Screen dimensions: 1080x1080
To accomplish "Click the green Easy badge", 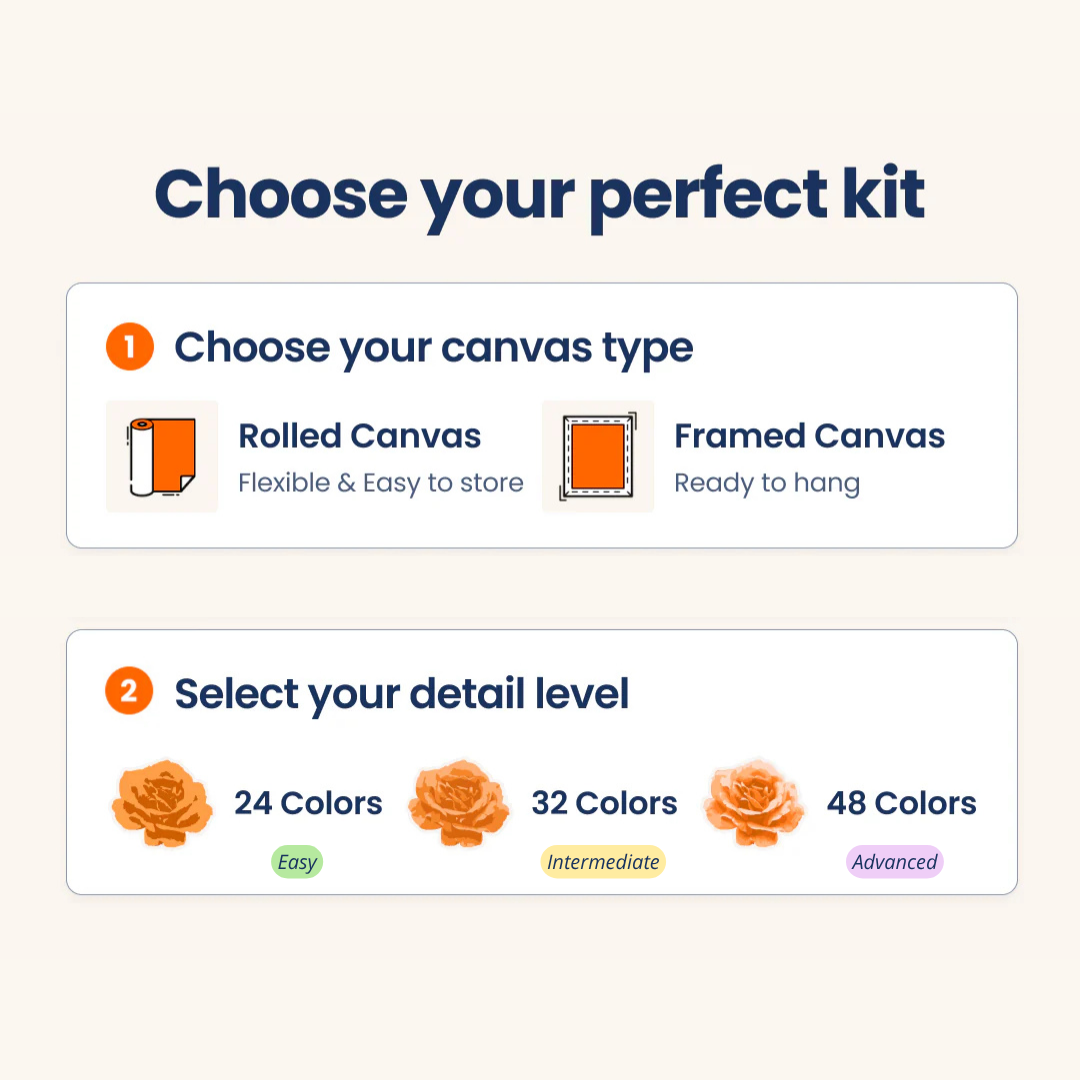I will [297, 862].
